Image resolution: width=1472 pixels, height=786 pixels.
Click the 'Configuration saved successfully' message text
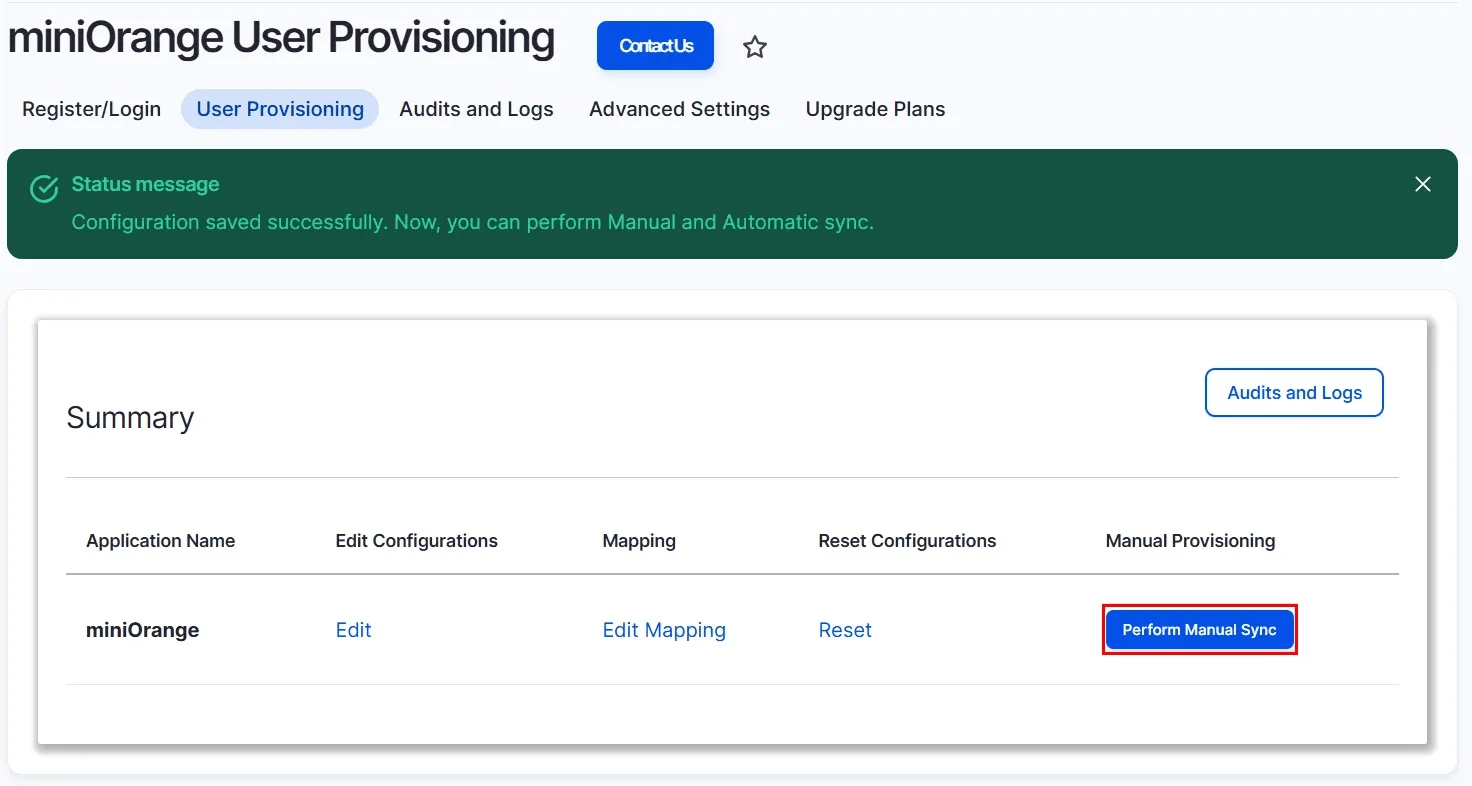click(473, 222)
